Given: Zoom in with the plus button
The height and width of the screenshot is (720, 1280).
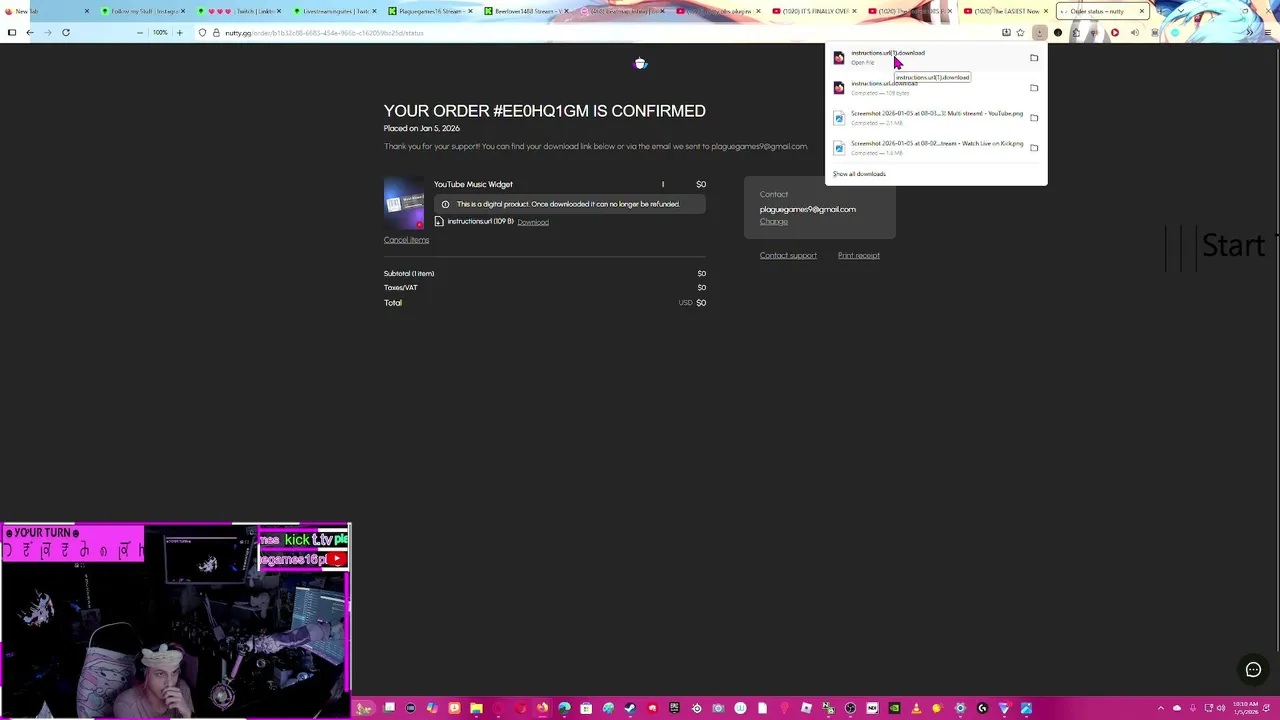Looking at the screenshot, I should 179,33.
